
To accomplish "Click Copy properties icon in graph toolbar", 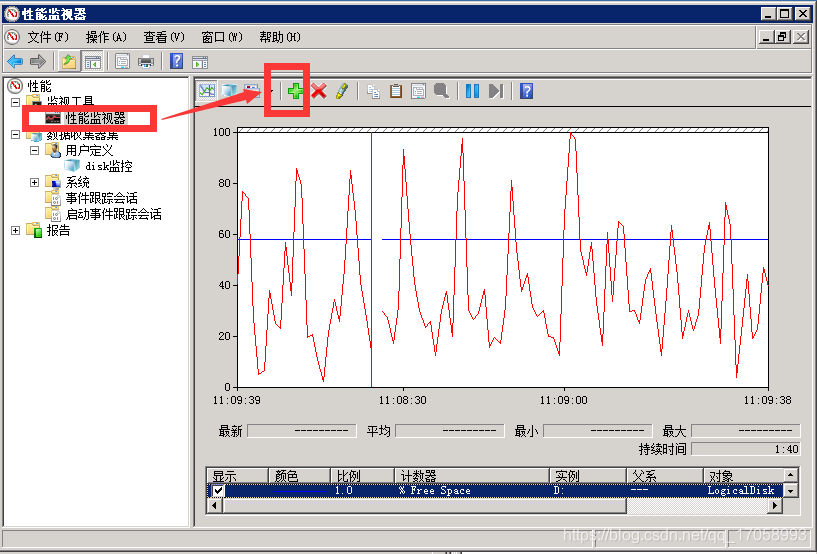I will pyautogui.click(x=373, y=91).
